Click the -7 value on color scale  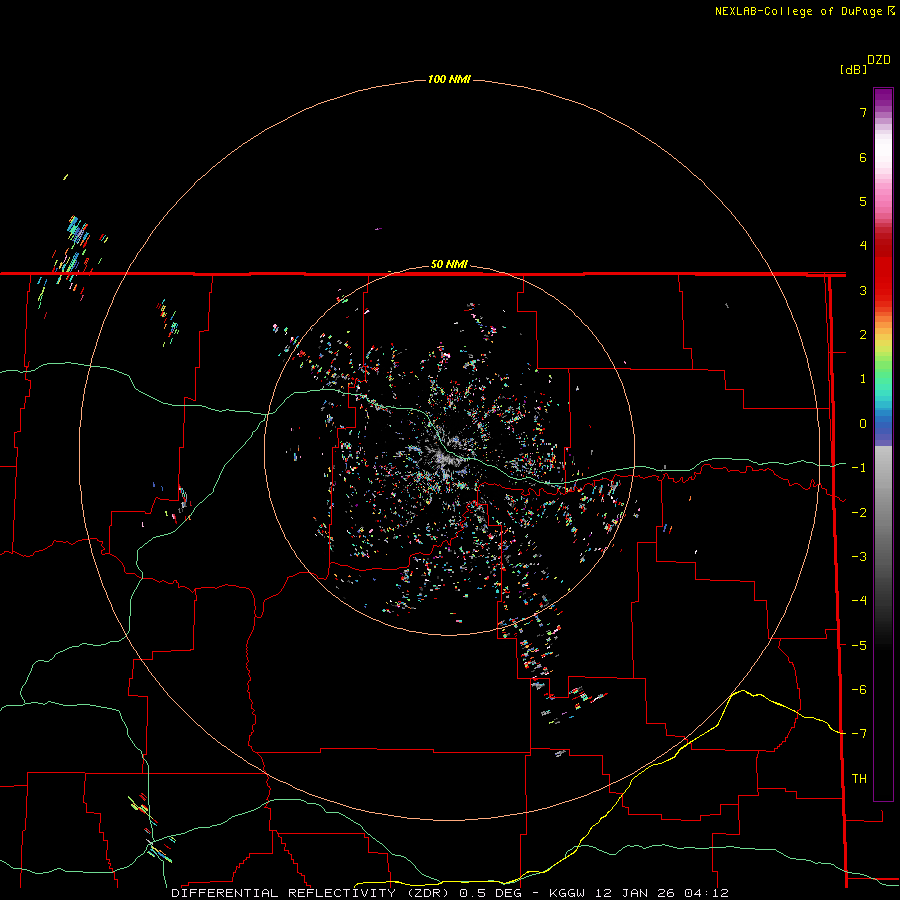tap(859, 734)
